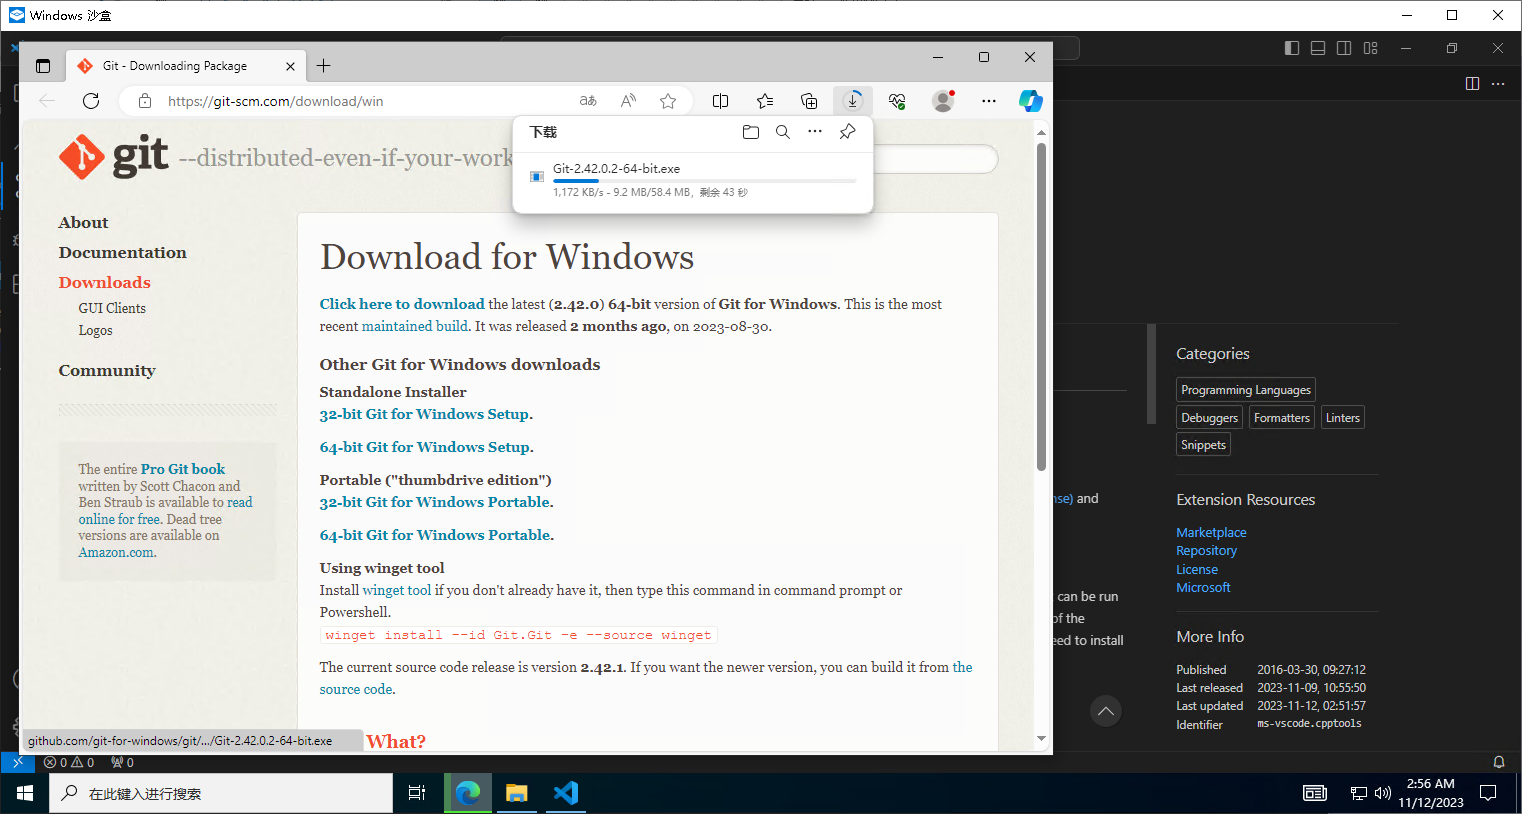Open more options in downloads popup

click(815, 132)
